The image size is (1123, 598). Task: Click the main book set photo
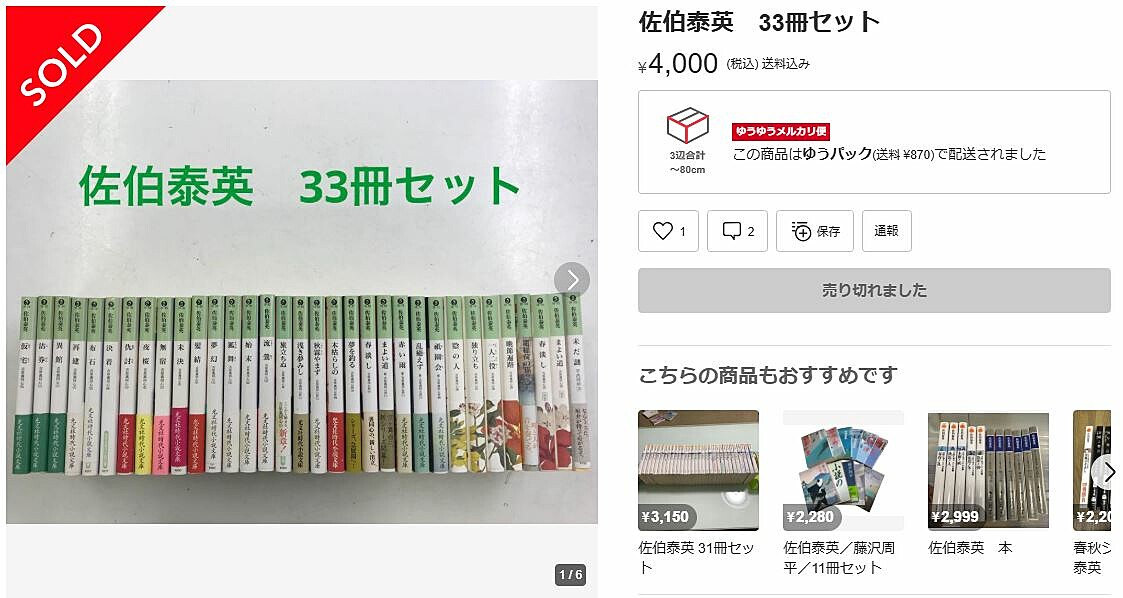302,301
